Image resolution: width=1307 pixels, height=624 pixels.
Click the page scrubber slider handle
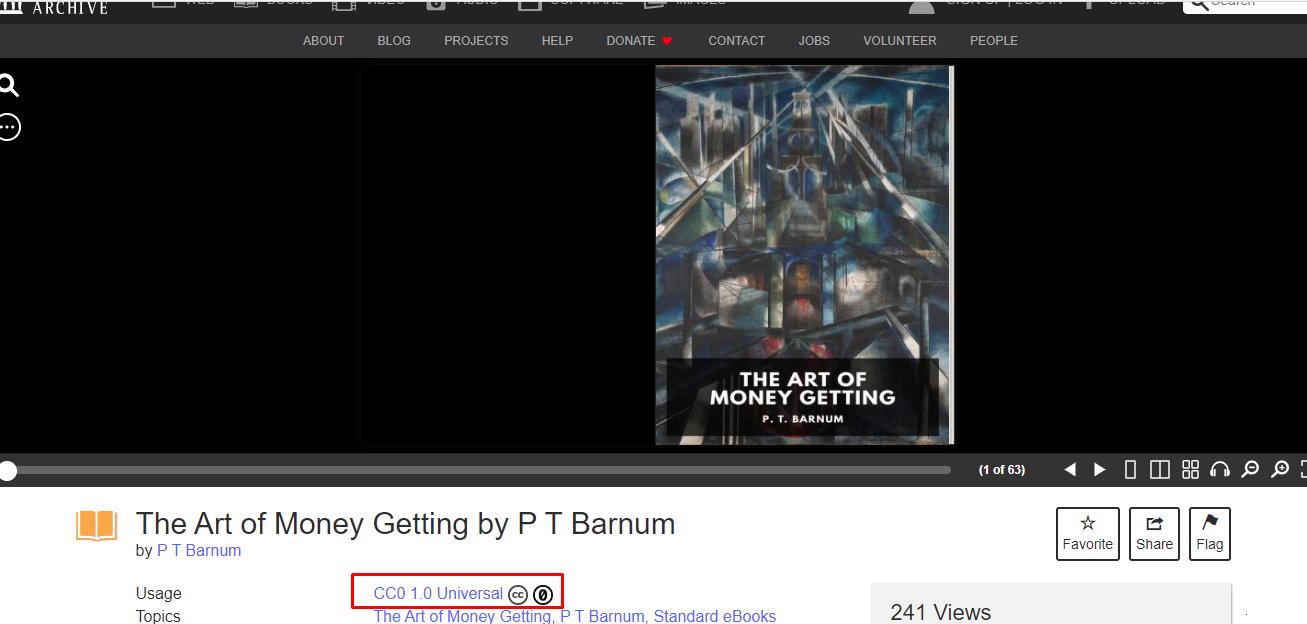(8, 470)
